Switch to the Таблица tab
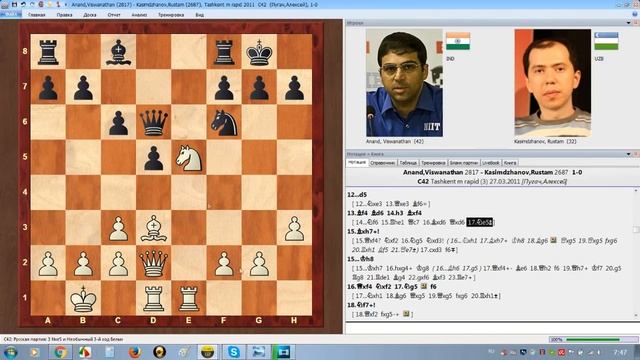640x360 pixels. 408,162
